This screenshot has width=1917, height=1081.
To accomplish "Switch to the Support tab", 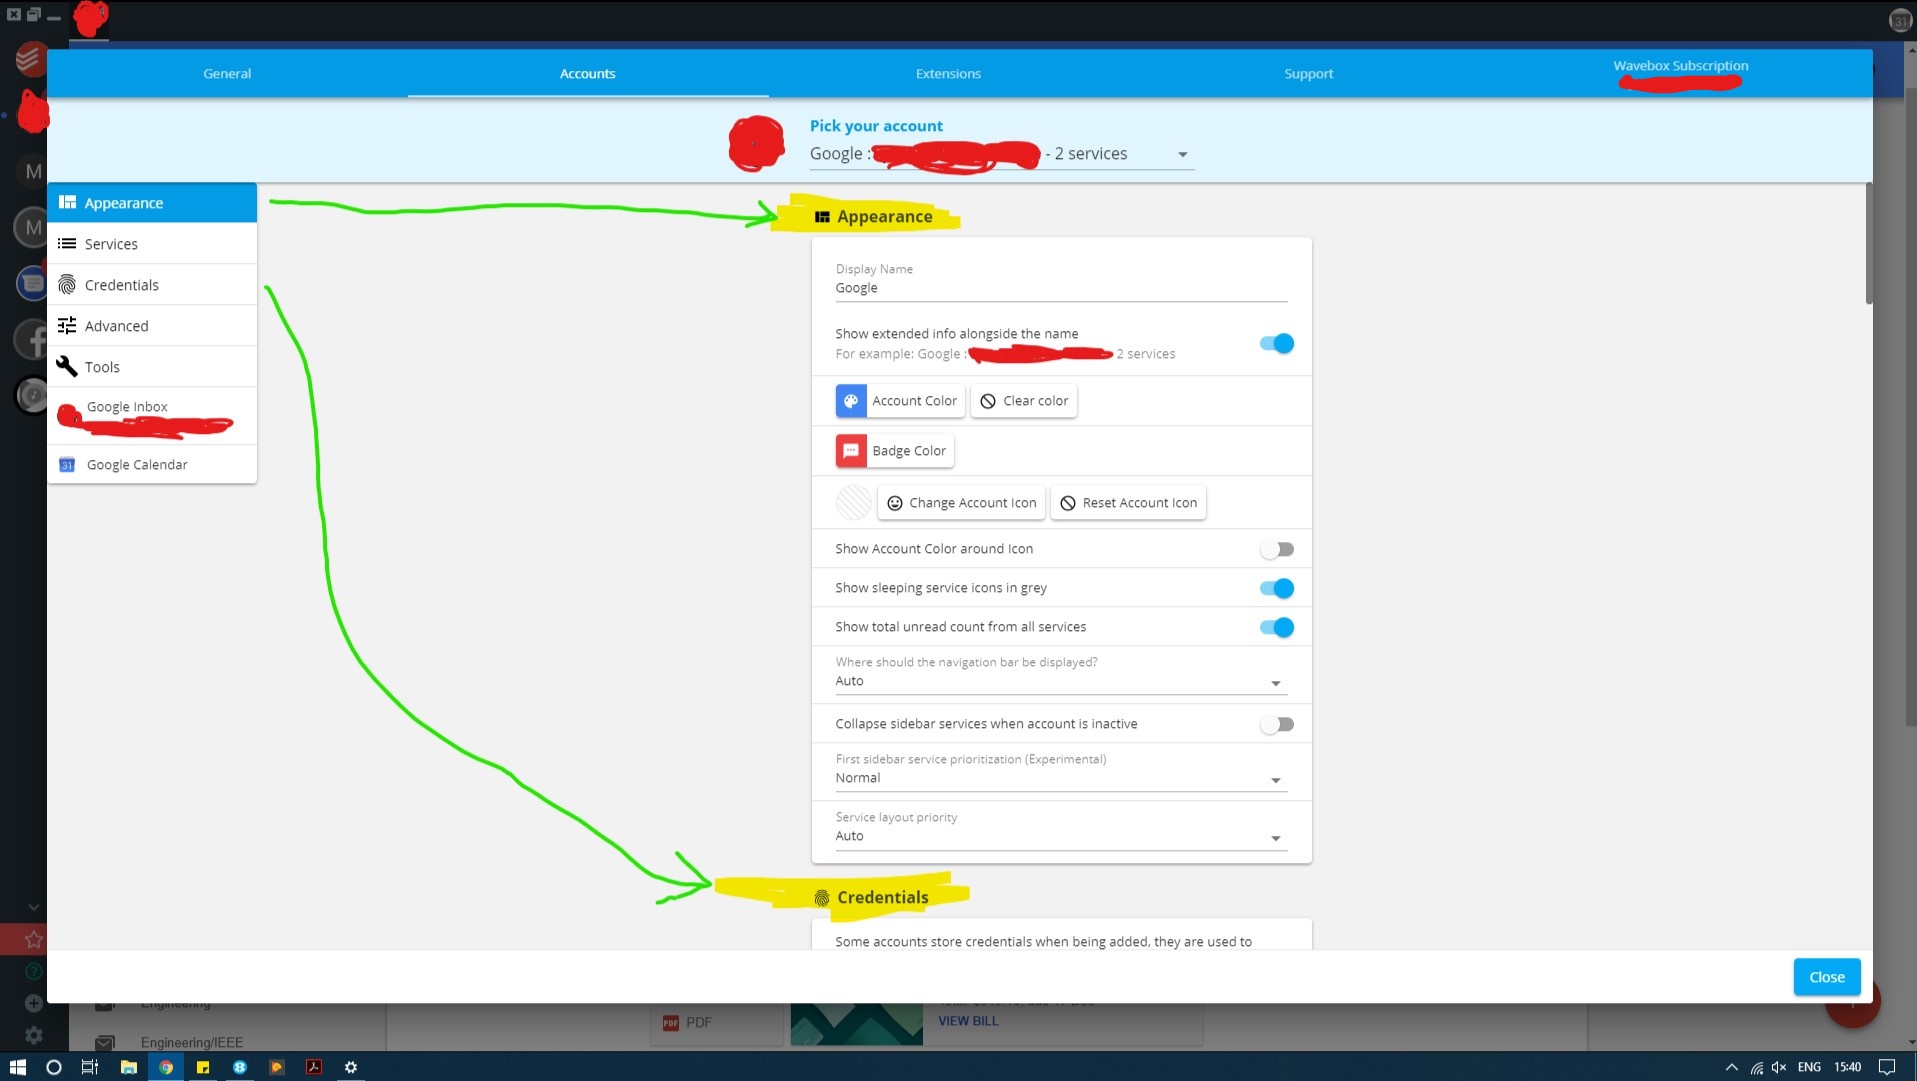I will [1307, 73].
